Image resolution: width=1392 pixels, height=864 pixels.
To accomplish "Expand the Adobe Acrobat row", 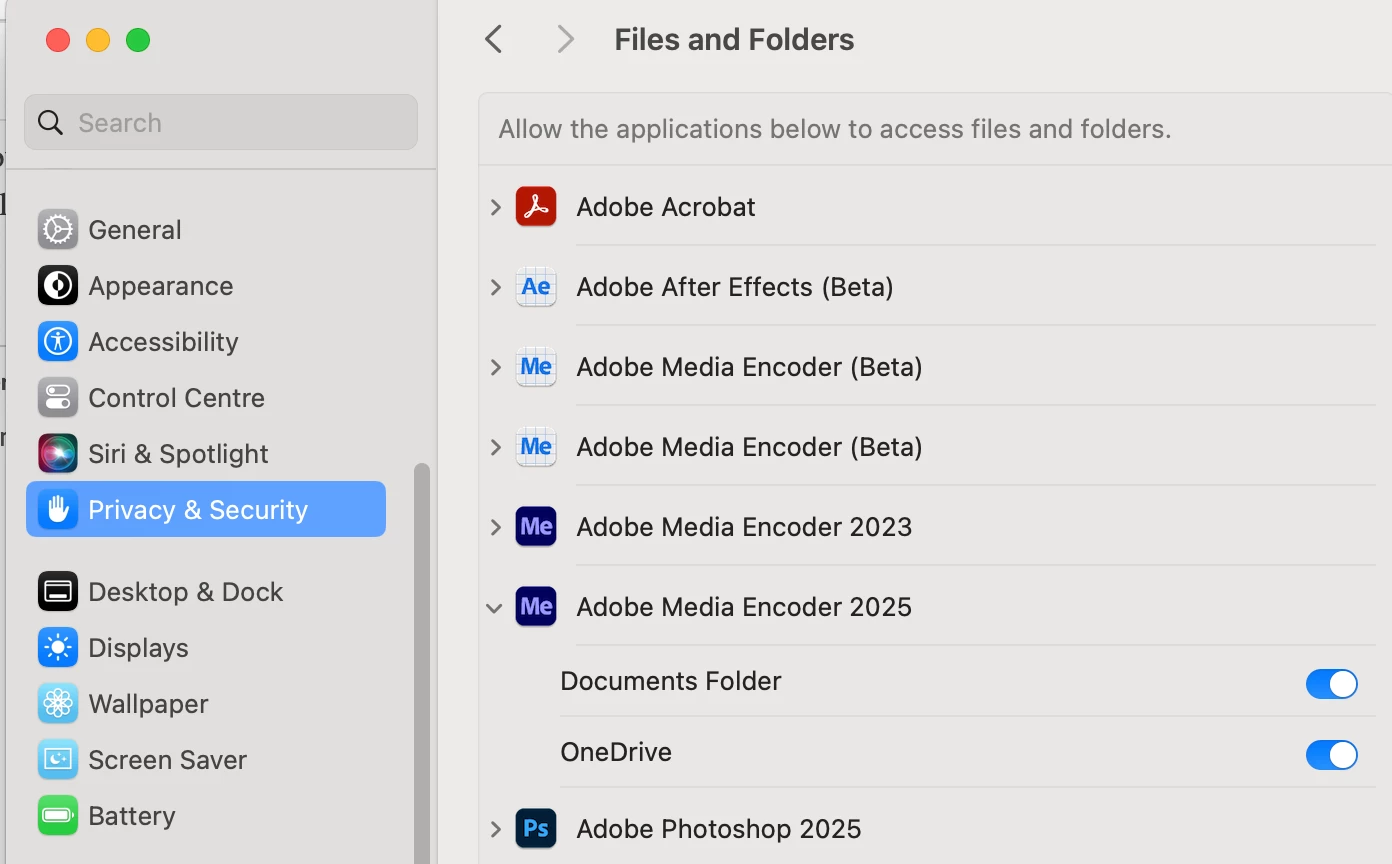I will (496, 207).
